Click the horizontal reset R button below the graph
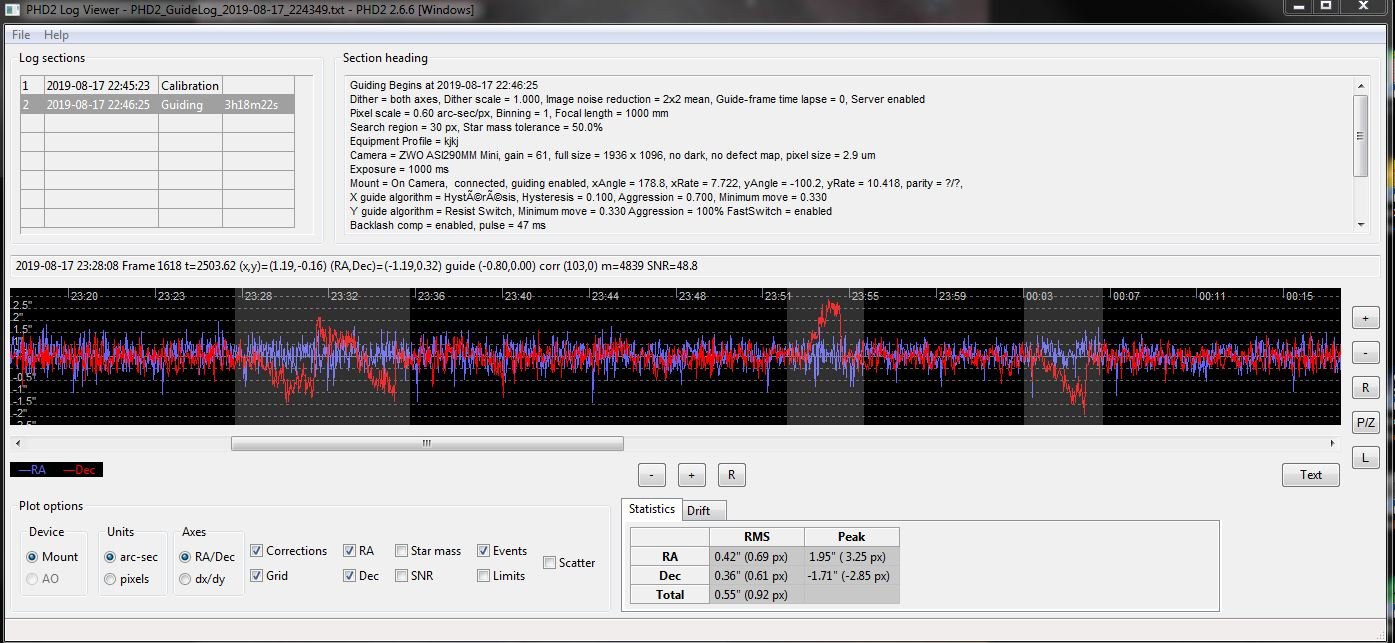 click(x=731, y=475)
